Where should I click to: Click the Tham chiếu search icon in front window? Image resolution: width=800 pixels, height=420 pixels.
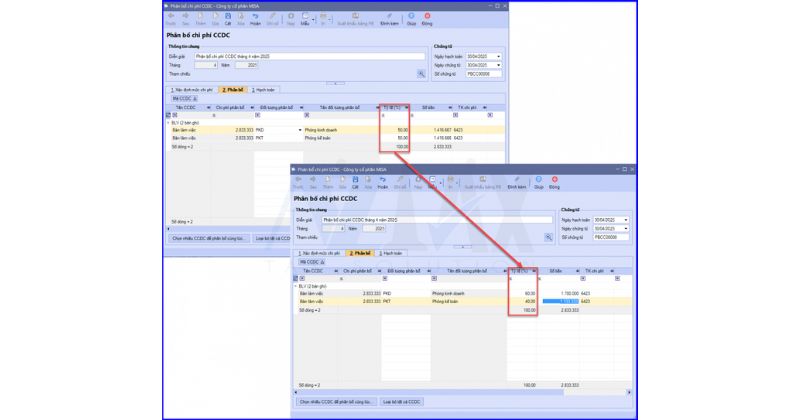tap(547, 237)
